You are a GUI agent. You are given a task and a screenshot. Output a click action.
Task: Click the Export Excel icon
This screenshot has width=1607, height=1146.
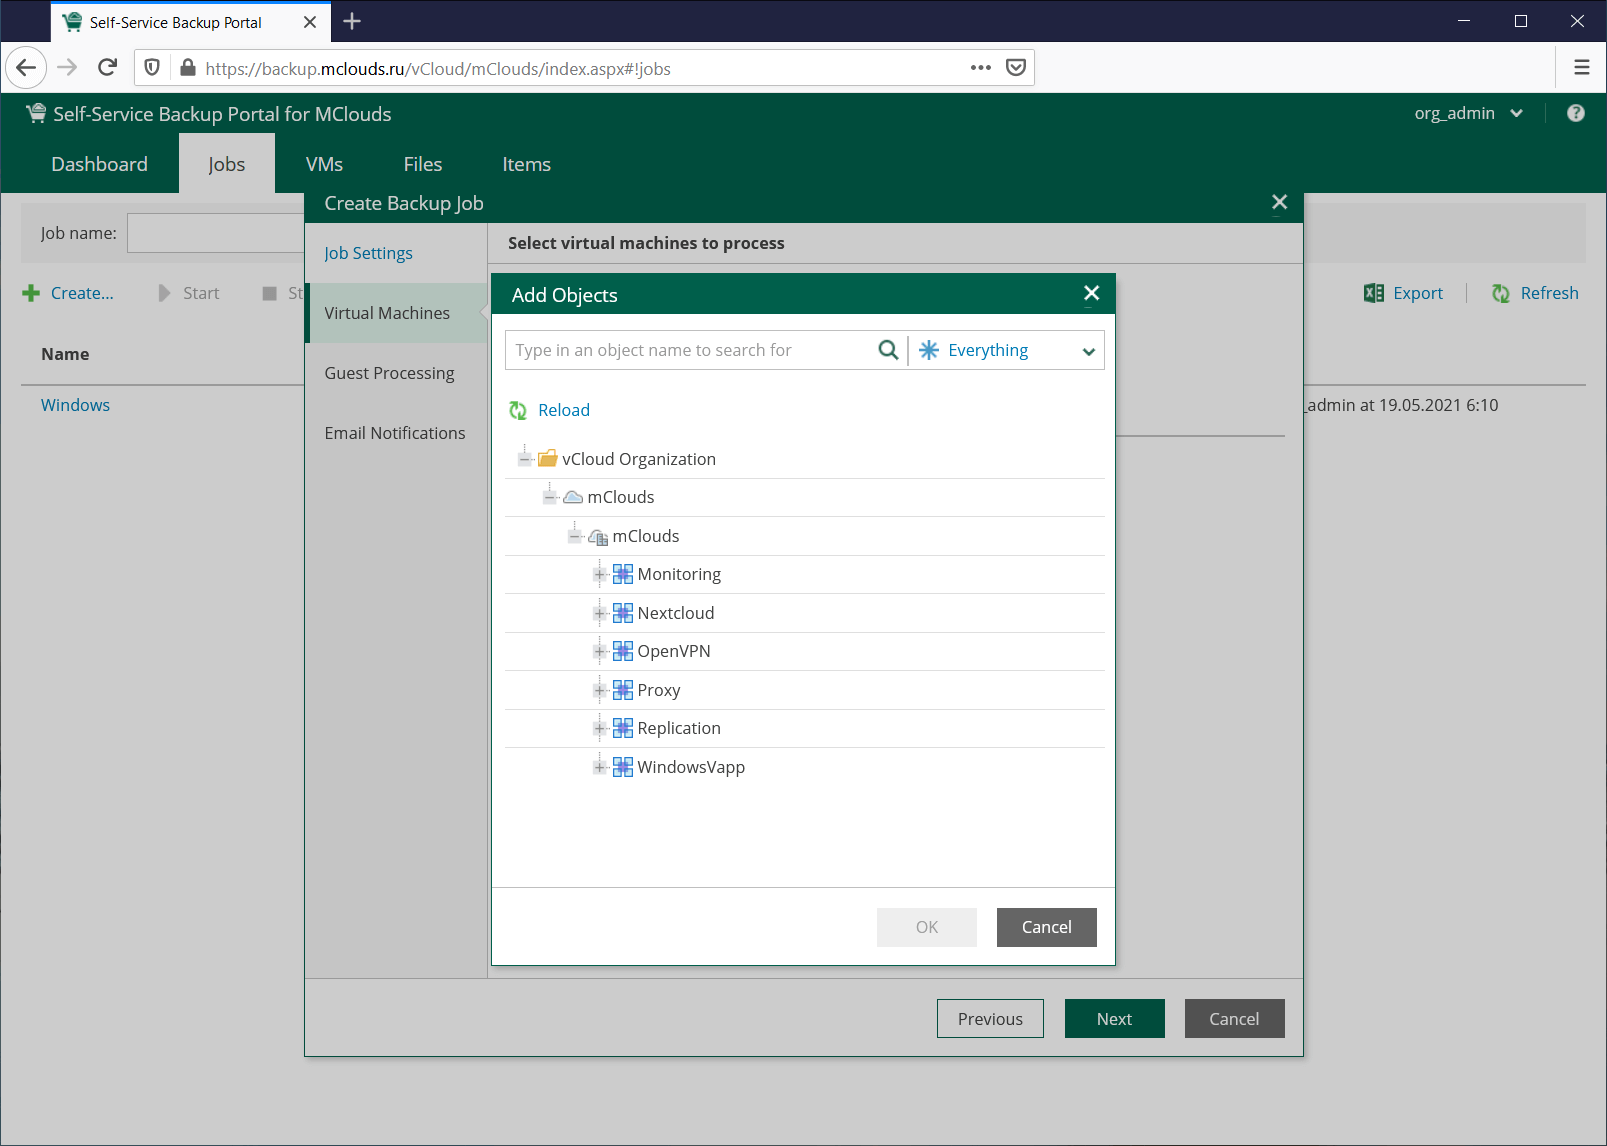(1374, 293)
